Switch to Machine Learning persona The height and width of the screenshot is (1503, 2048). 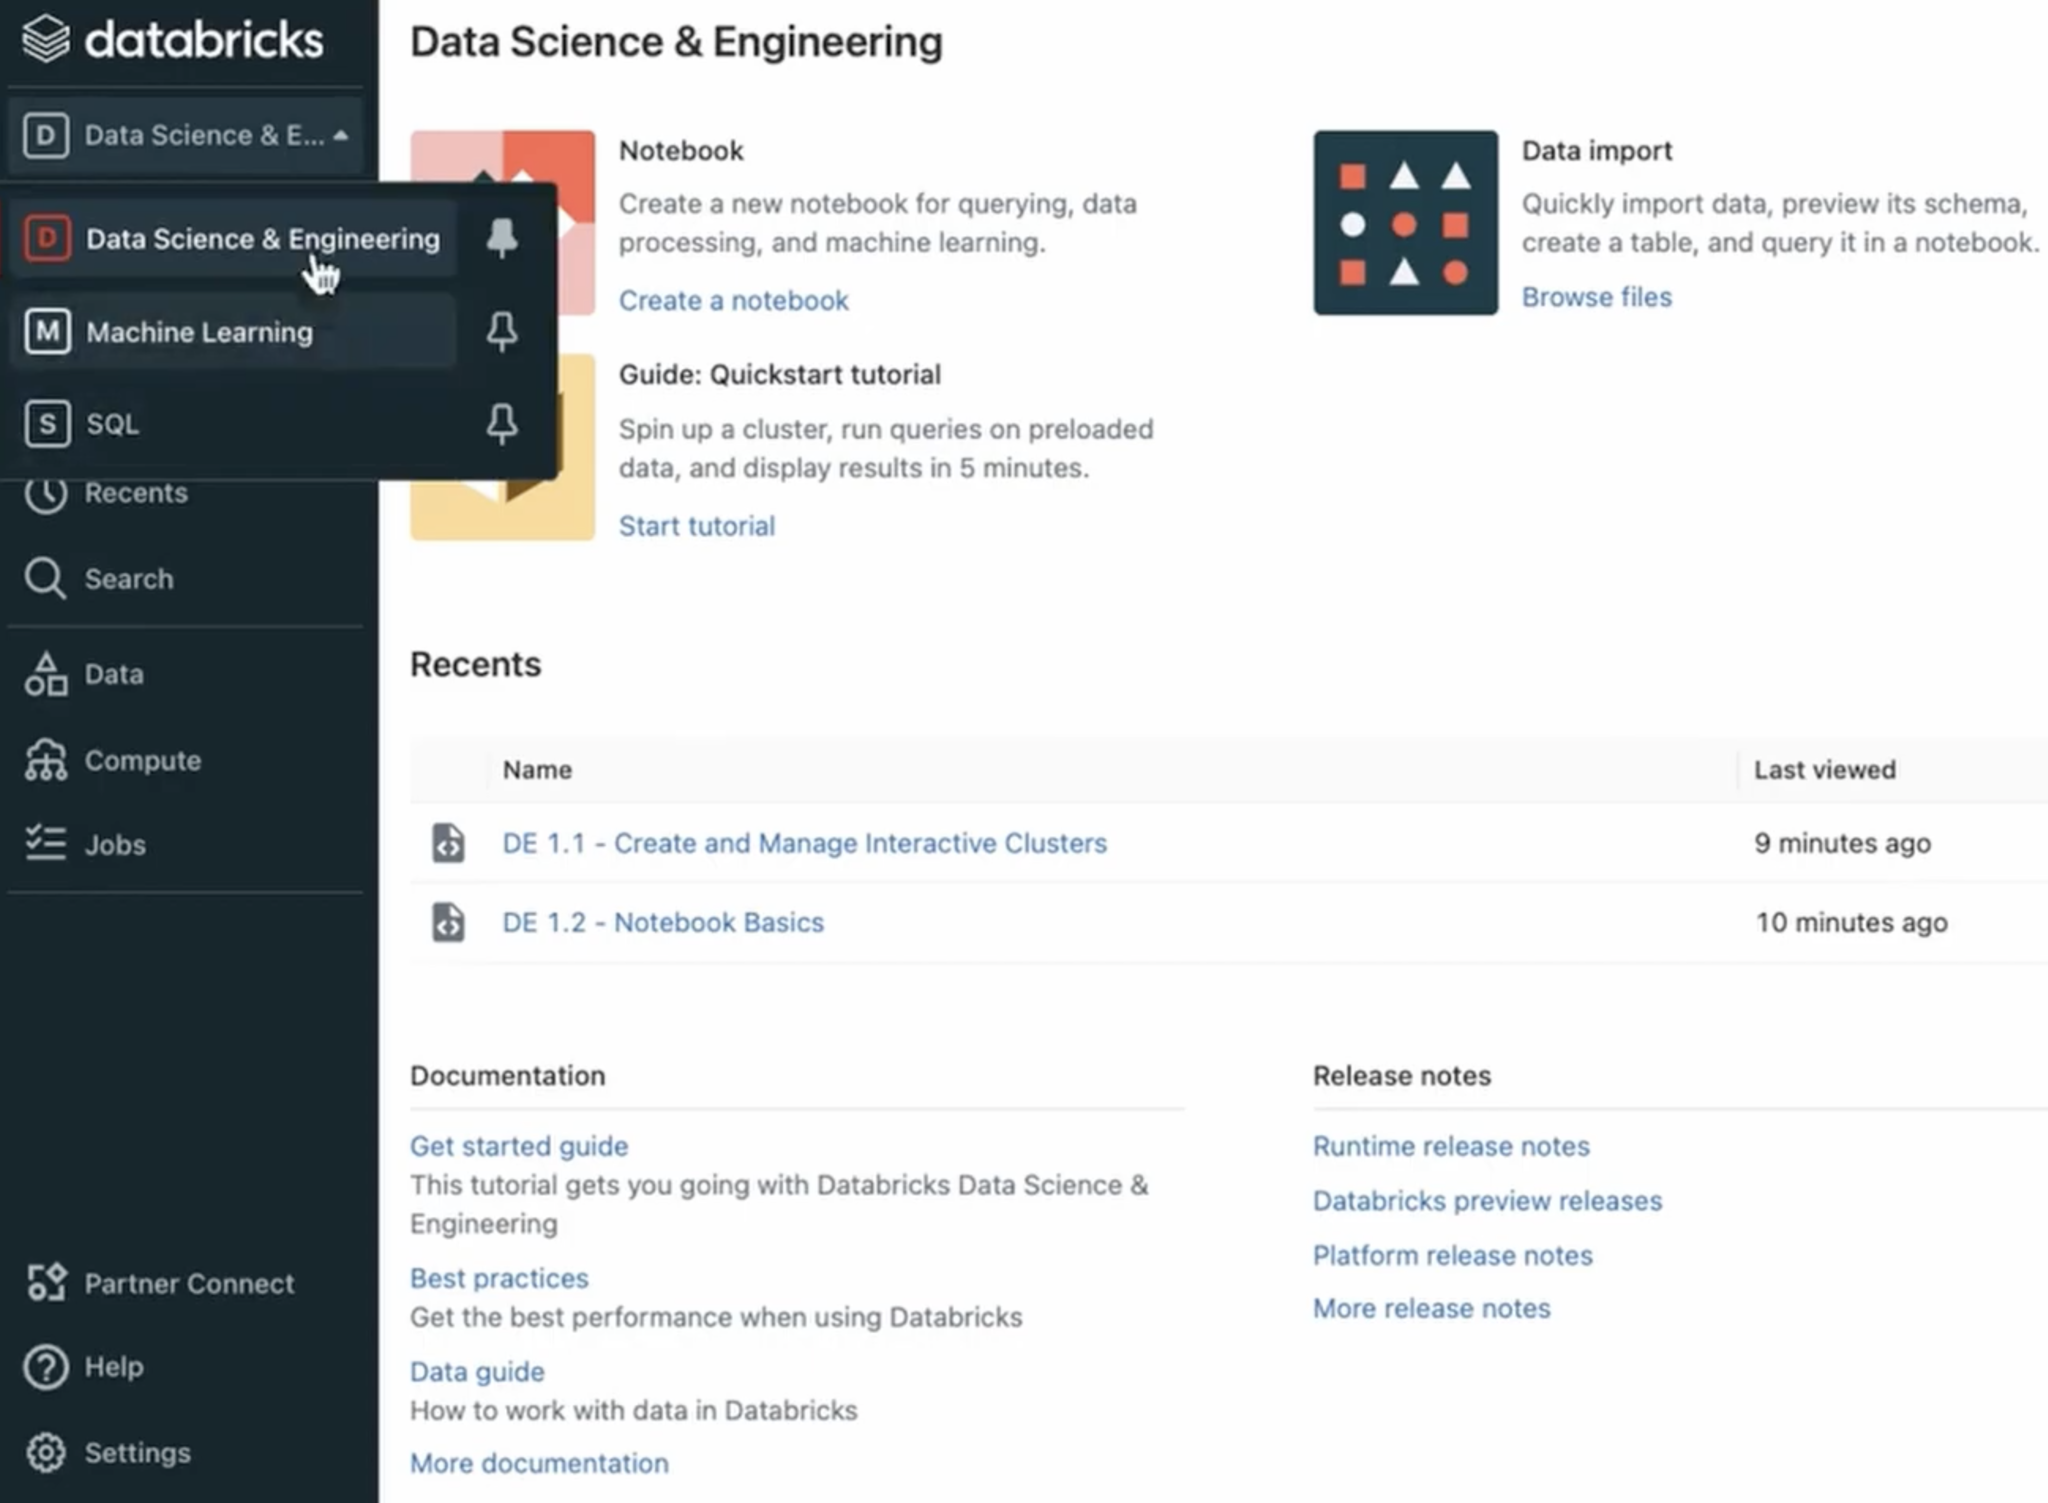[198, 332]
